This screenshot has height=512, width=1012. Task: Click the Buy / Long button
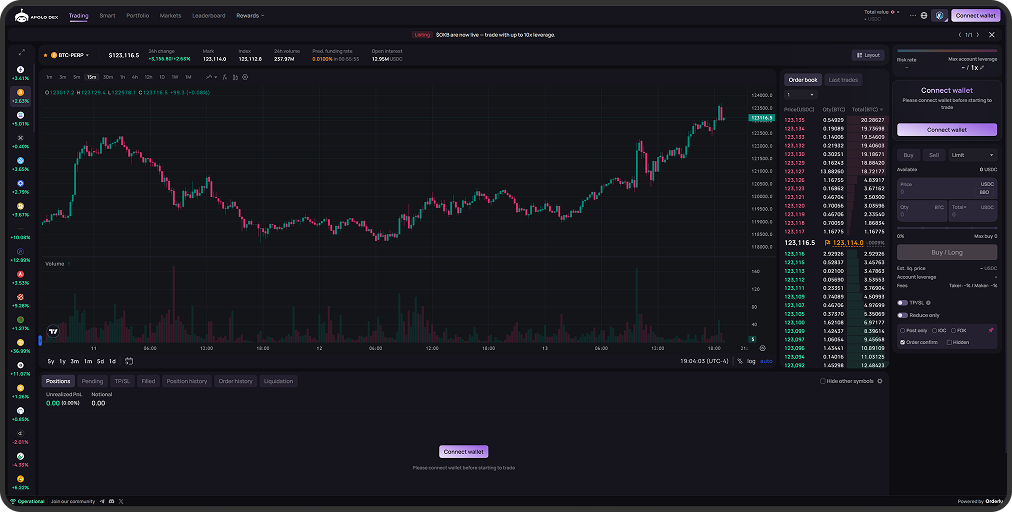pyautogui.click(x=946, y=253)
